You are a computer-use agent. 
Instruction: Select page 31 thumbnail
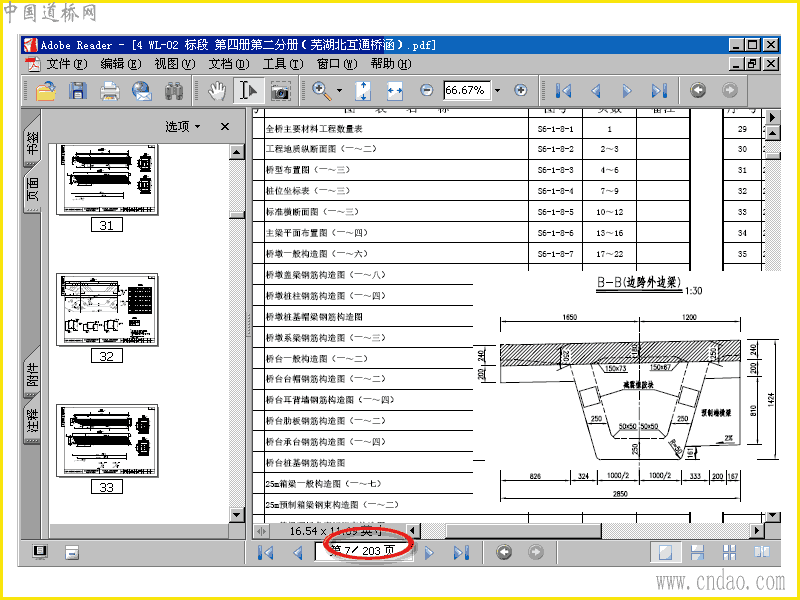tap(107, 180)
